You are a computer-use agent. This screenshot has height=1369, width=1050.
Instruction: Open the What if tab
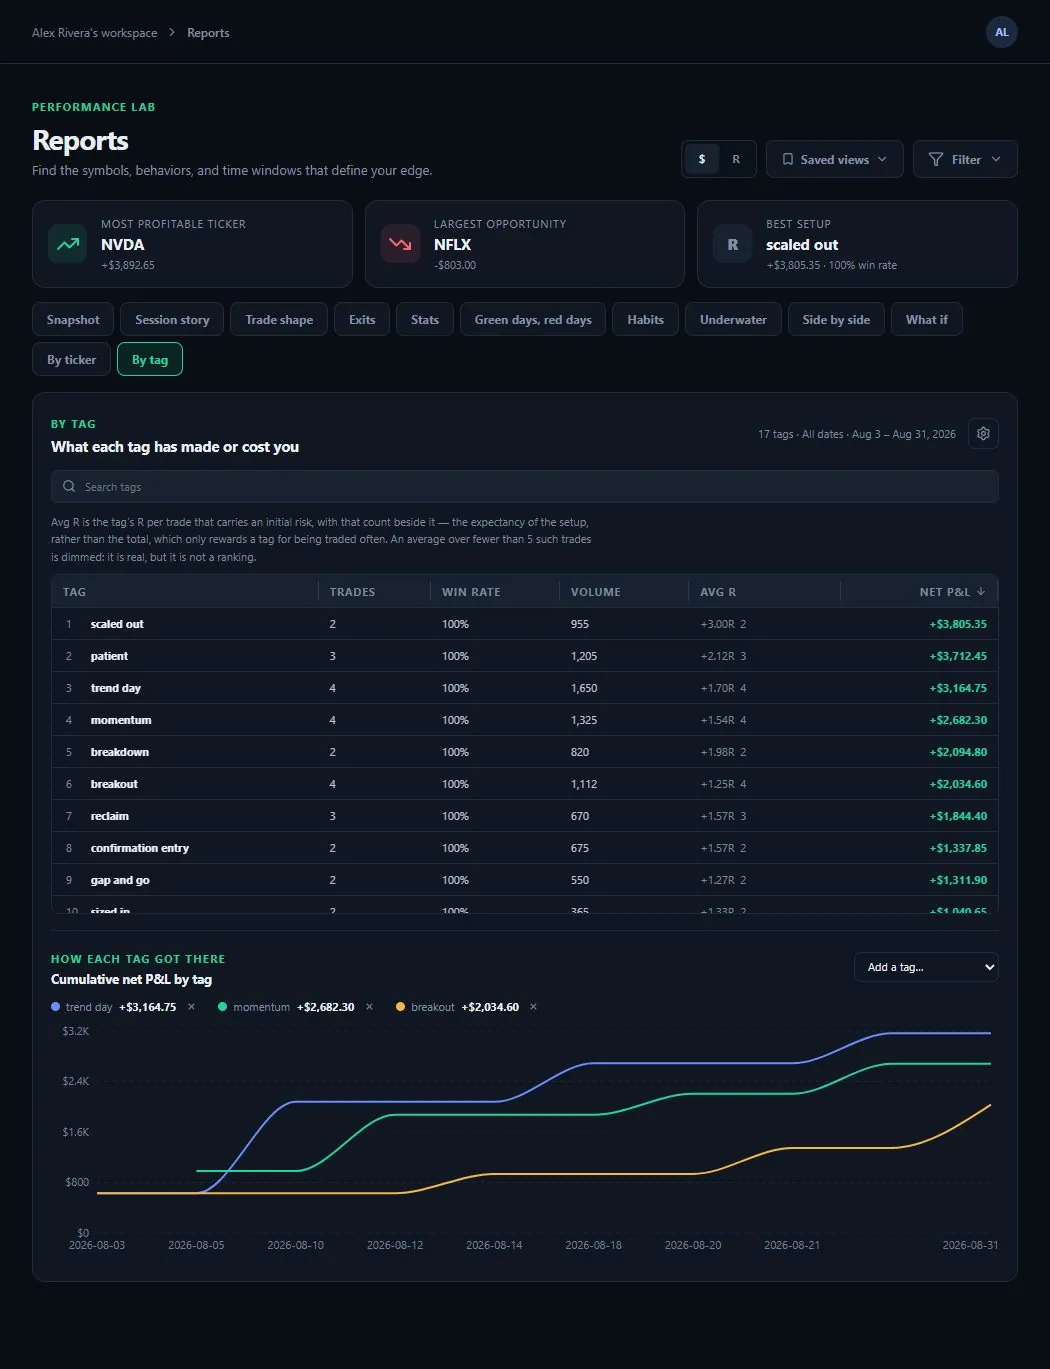(927, 320)
